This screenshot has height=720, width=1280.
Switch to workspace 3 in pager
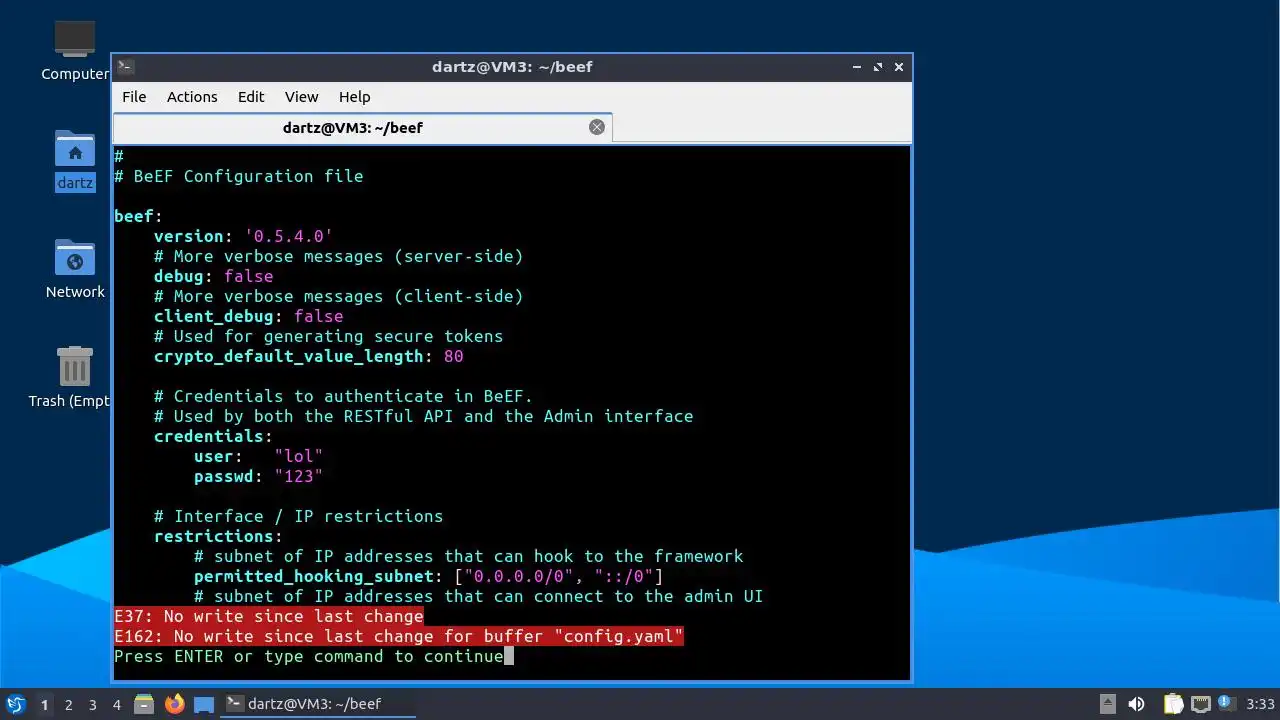coord(92,704)
